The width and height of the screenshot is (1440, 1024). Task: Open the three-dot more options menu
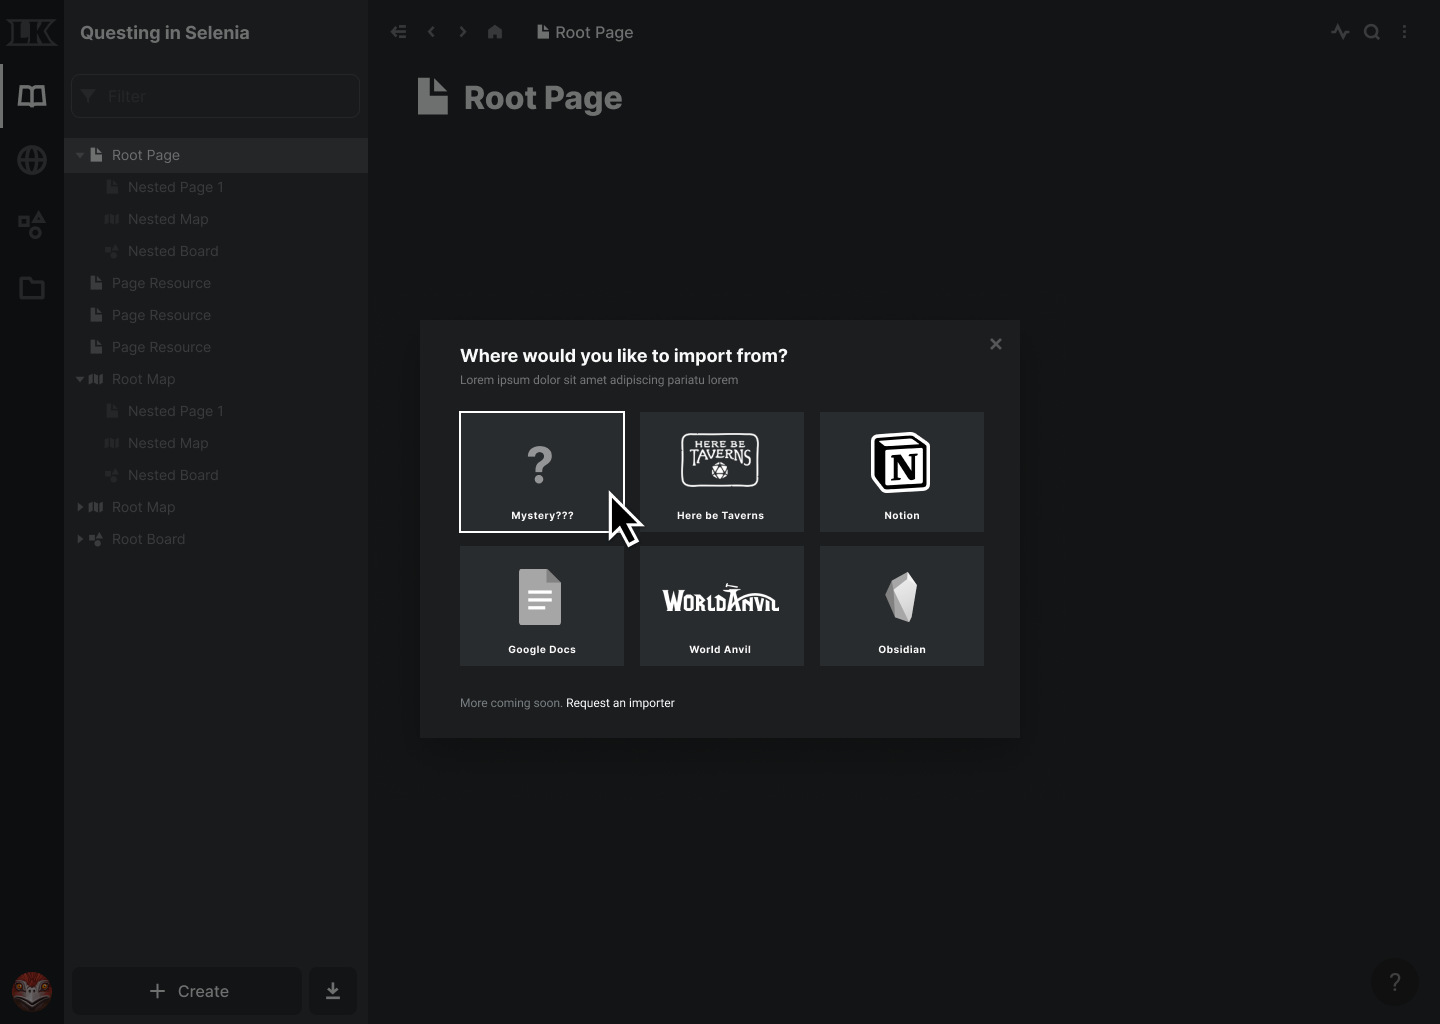[1404, 32]
